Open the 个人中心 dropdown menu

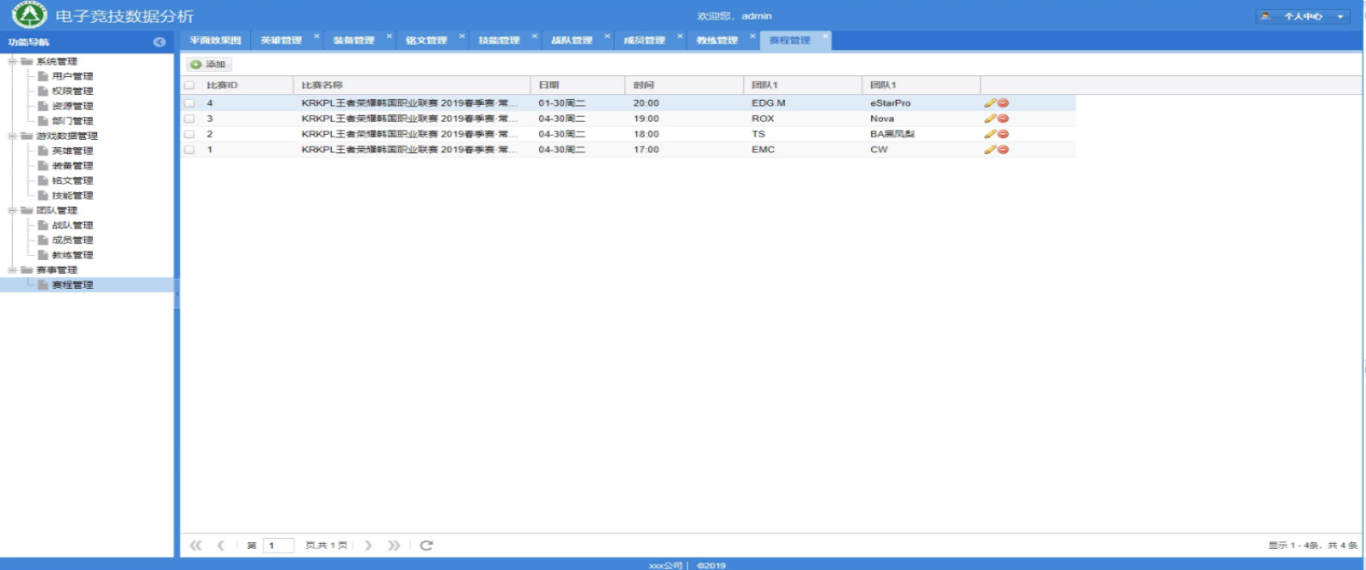tap(1315, 17)
